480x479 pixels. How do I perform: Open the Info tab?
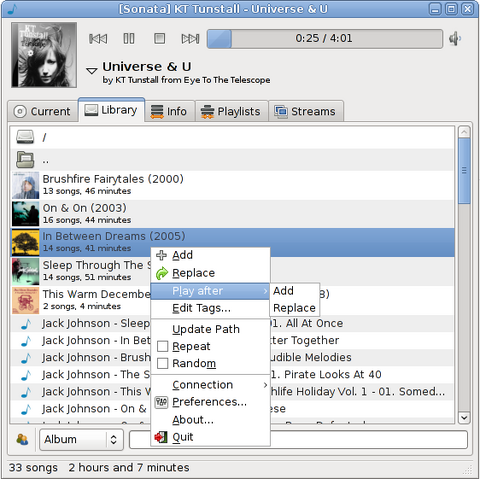point(169,111)
